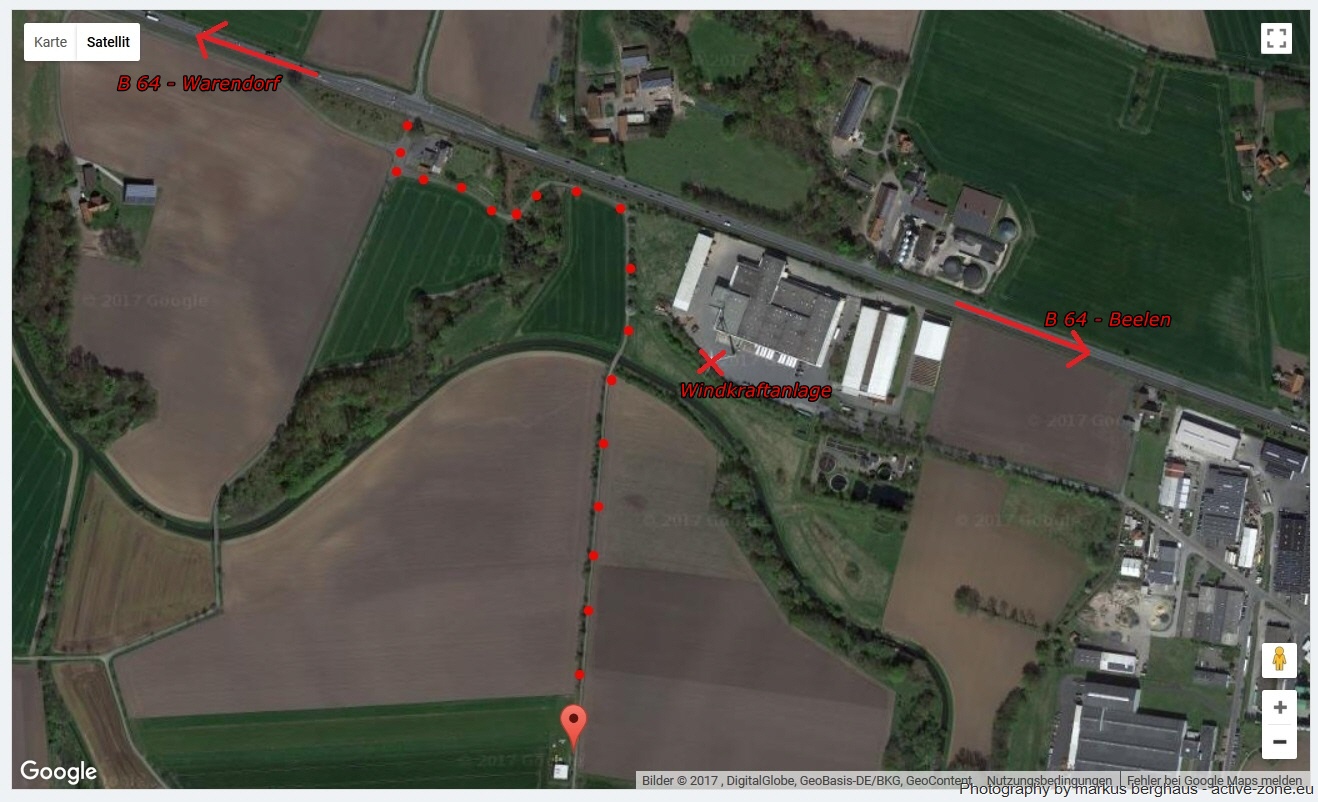Viewport: 1318px width, 802px height.
Task: Click Fehler bei Google Maps melden
Action: [1214, 781]
